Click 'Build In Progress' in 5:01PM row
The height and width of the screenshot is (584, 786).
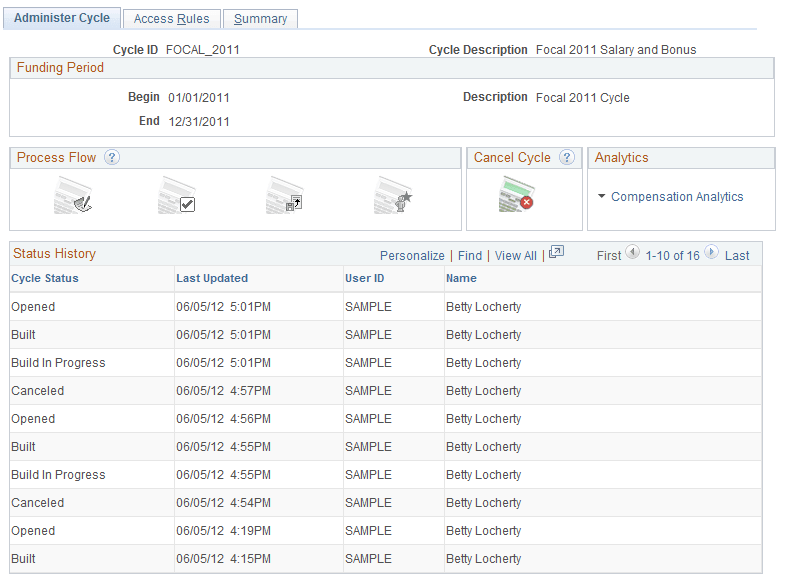coord(58,363)
